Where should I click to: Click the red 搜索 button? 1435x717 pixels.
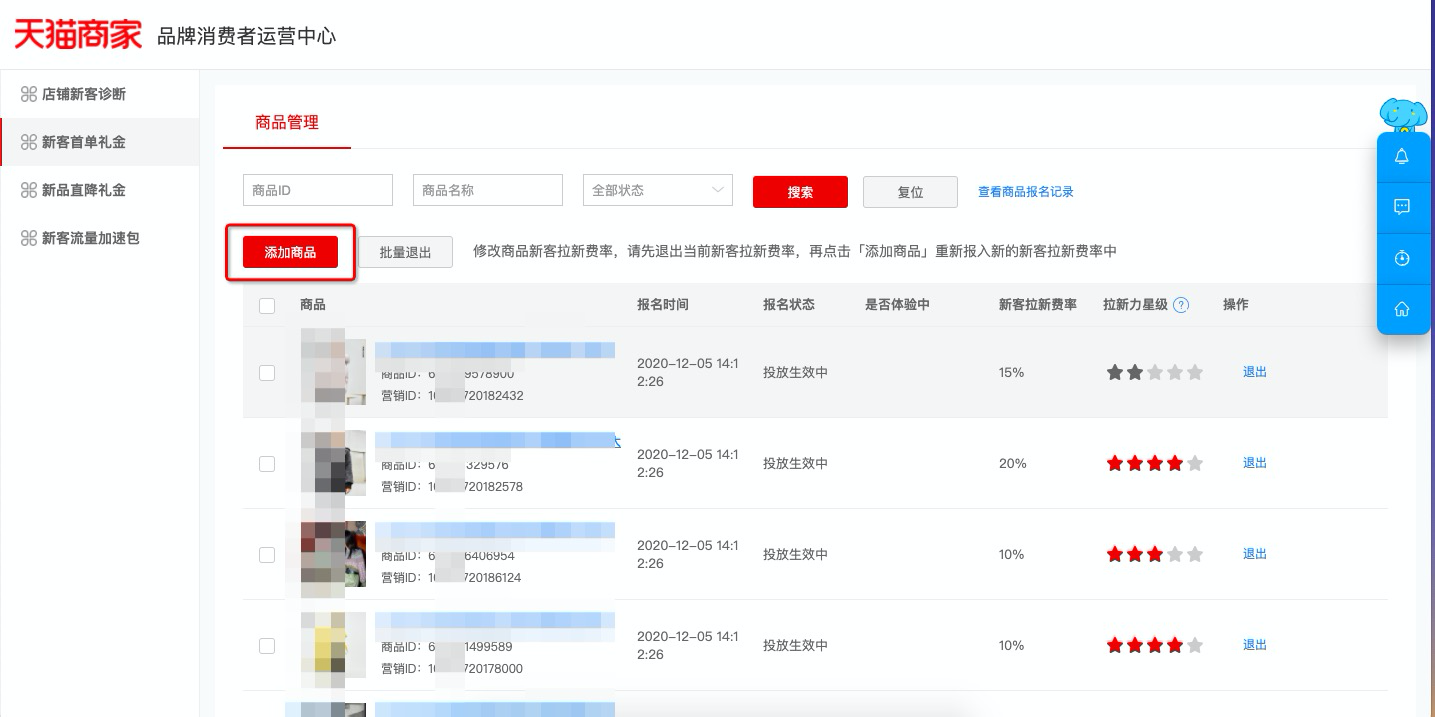click(x=800, y=192)
